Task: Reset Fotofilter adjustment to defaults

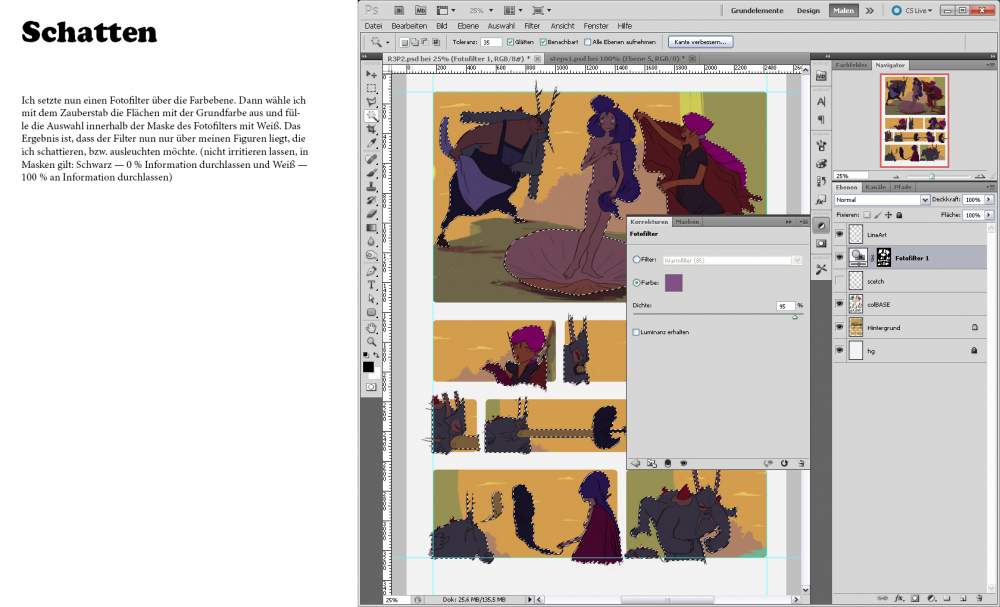Action: (785, 463)
